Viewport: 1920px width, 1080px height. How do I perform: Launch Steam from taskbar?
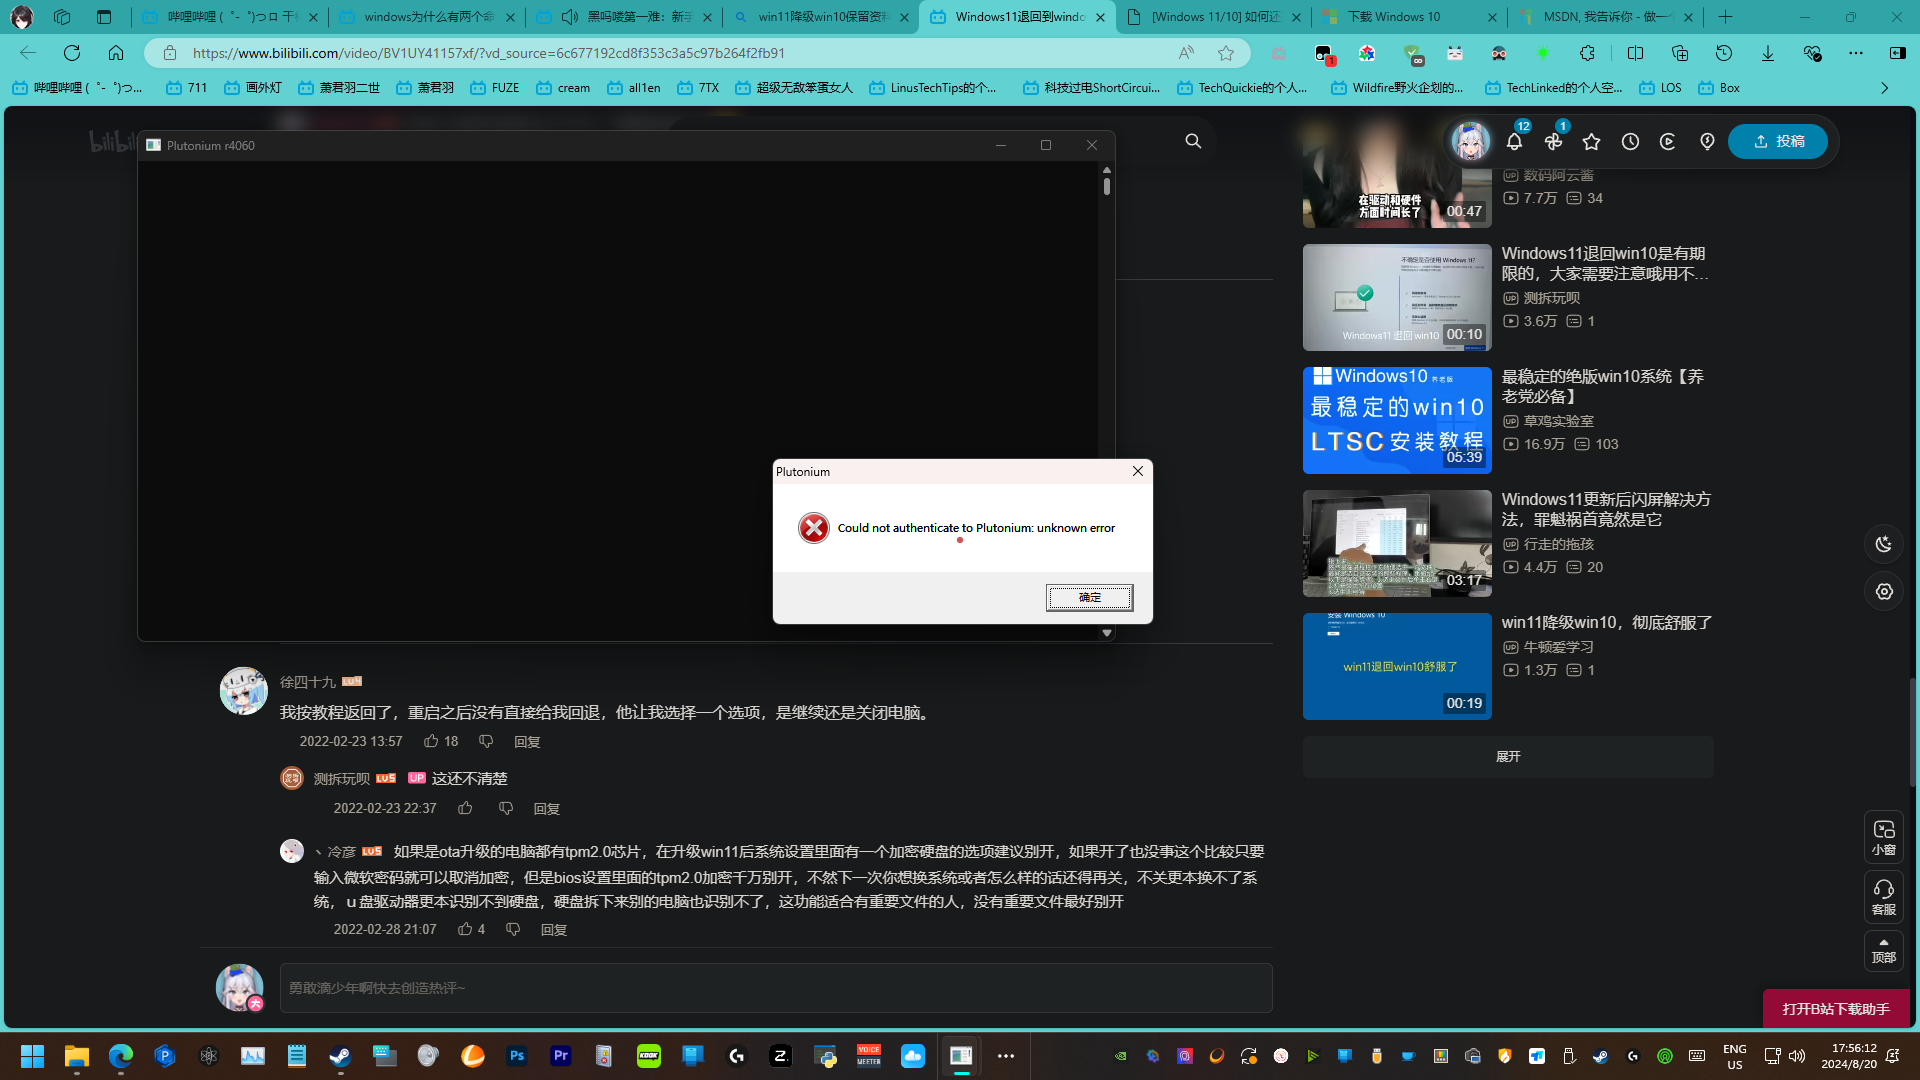coord(340,1055)
